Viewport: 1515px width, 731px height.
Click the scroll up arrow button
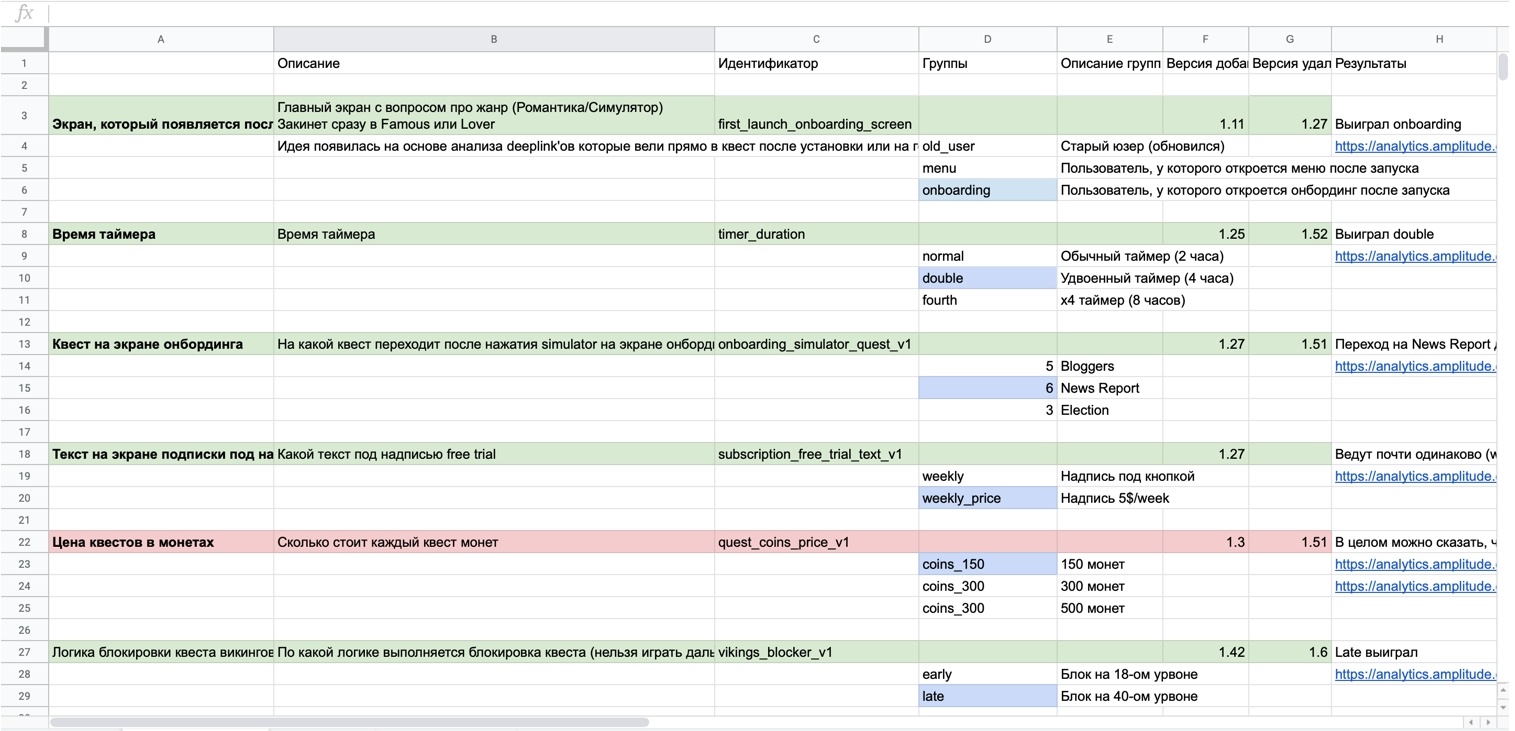(1503, 690)
